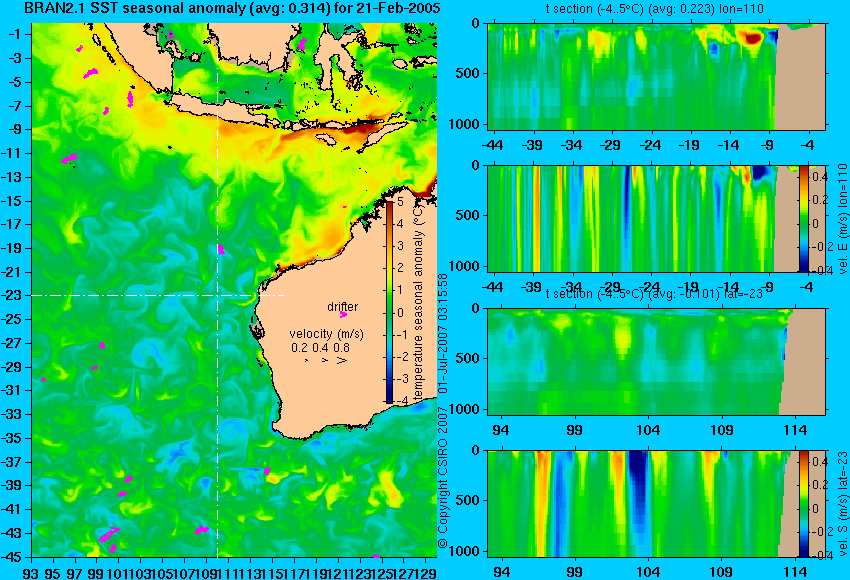Click the 'vel. S (m/s) lat=-23' label
850x580 pixels.
pos(842,504)
